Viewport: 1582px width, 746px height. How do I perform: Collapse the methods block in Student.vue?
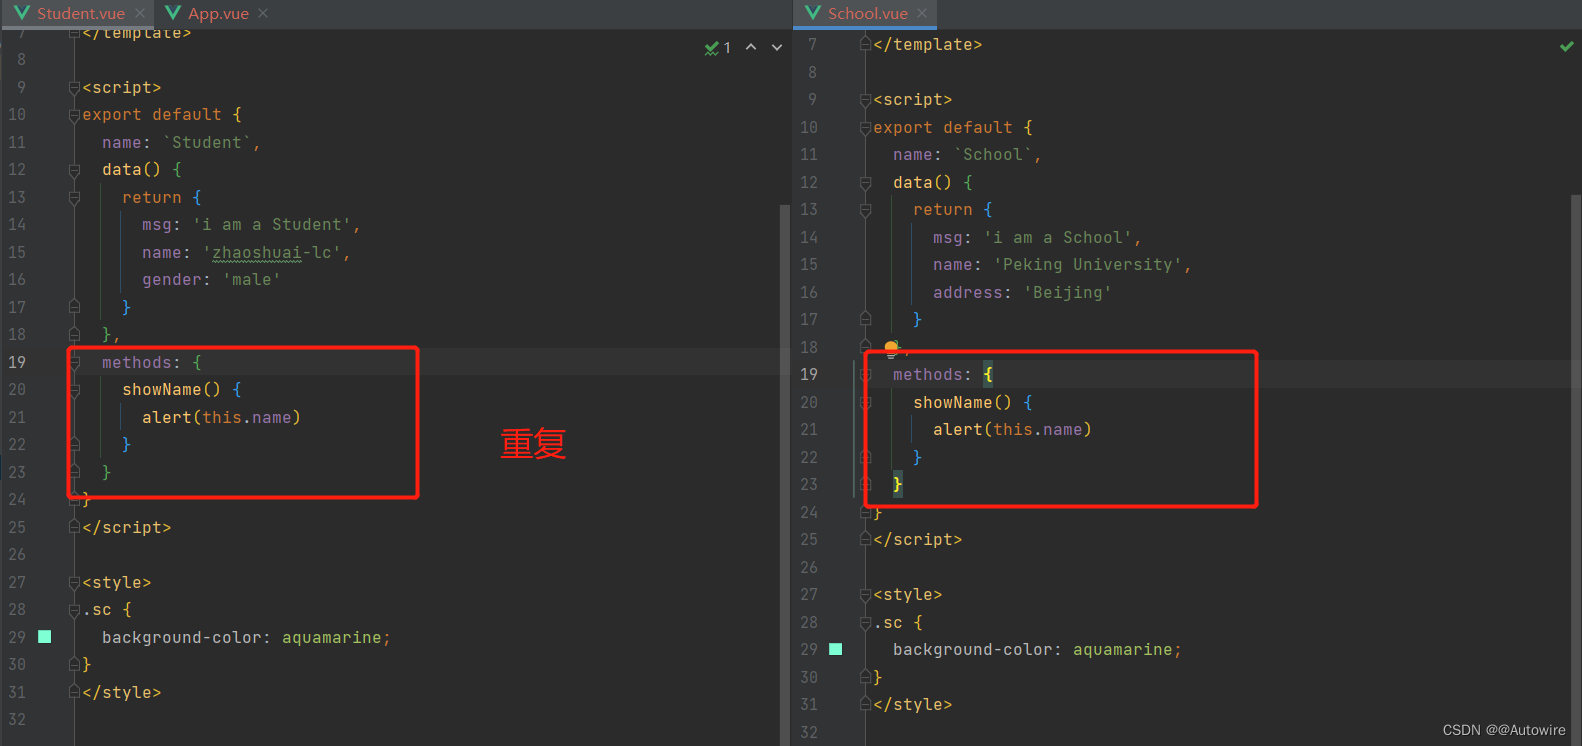click(x=74, y=363)
